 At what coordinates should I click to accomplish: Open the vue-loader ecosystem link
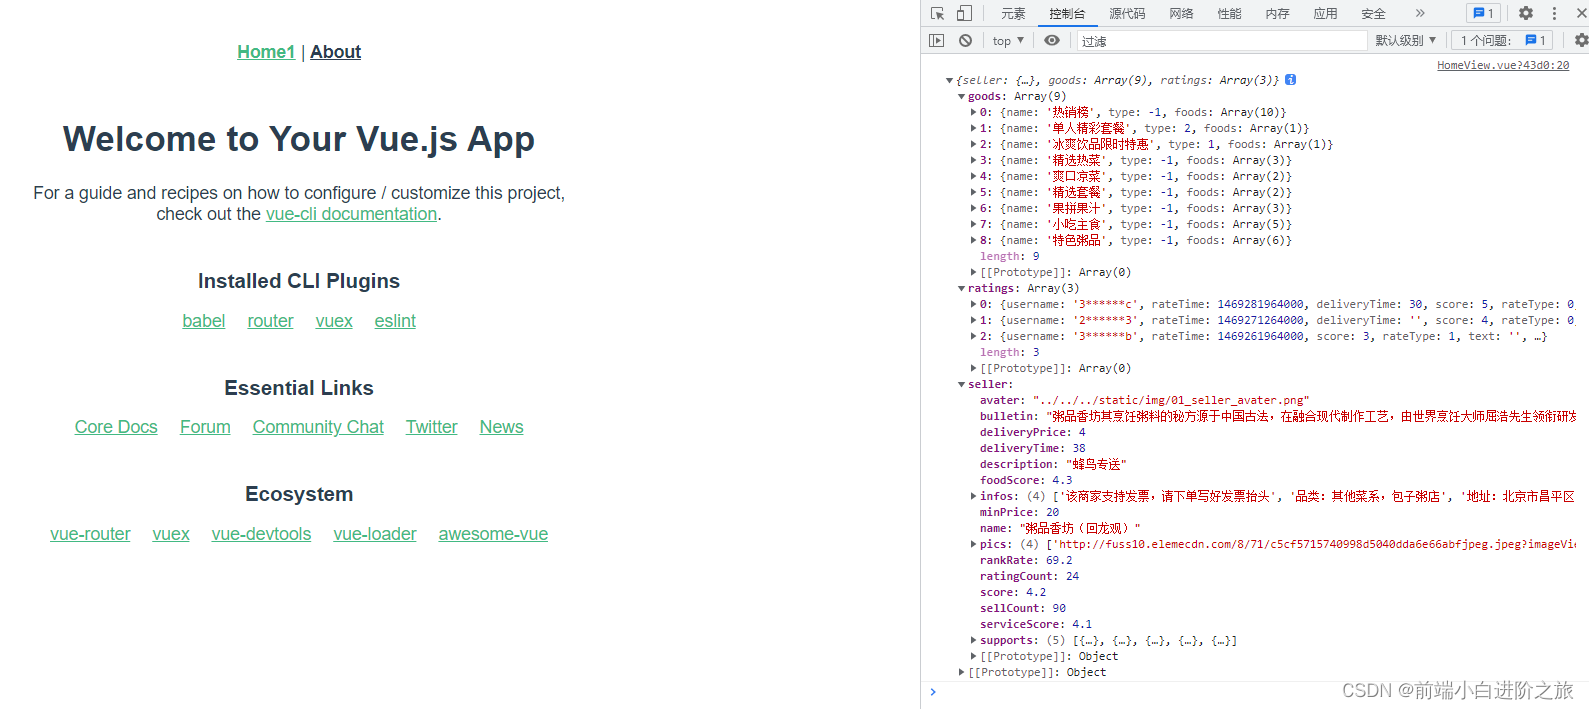(375, 534)
